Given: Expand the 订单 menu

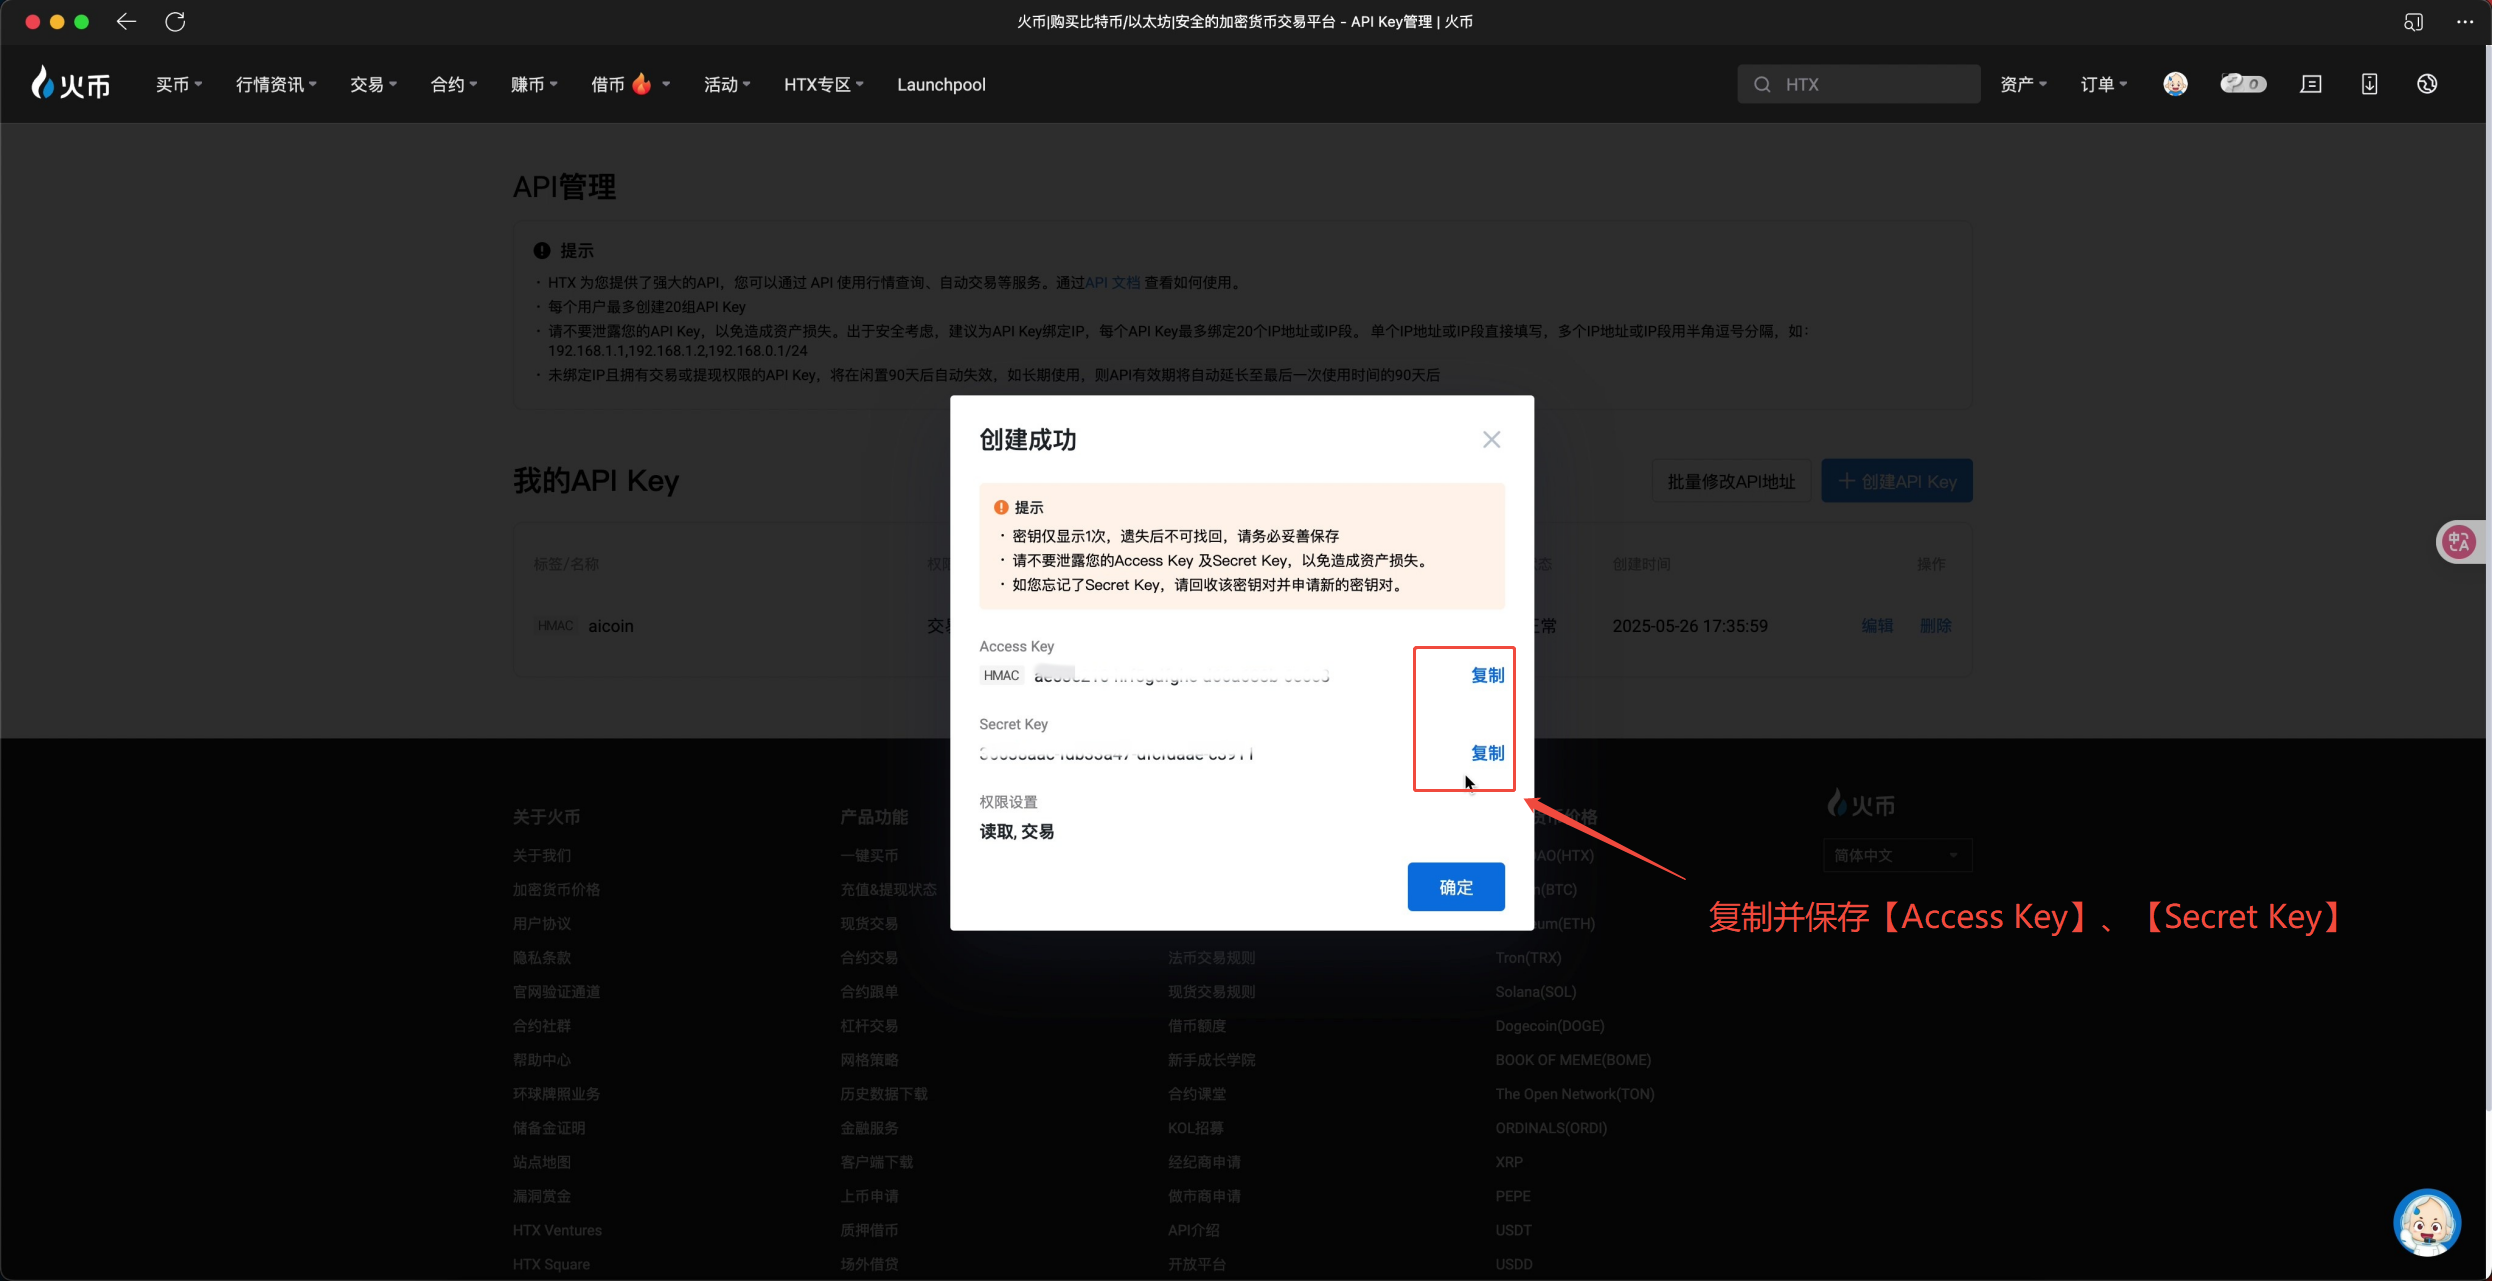Looking at the screenshot, I should click(2104, 85).
